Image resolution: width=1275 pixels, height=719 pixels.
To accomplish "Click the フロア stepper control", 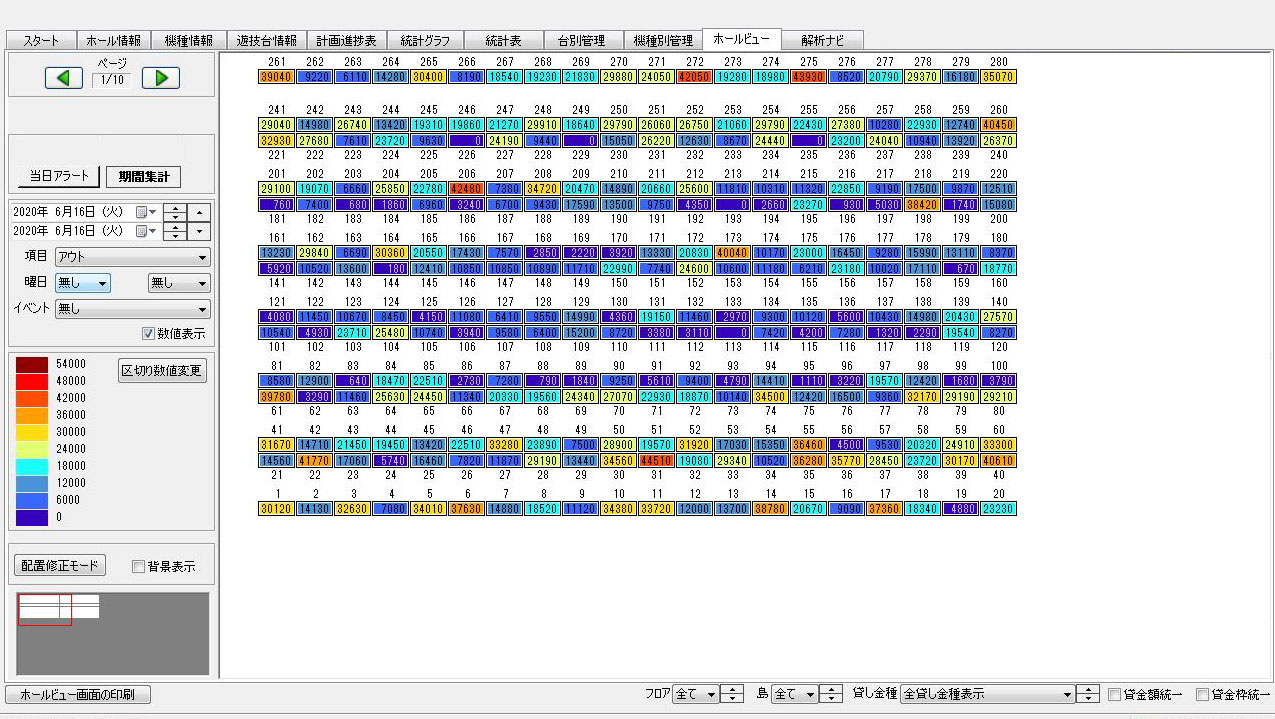I will pos(734,694).
